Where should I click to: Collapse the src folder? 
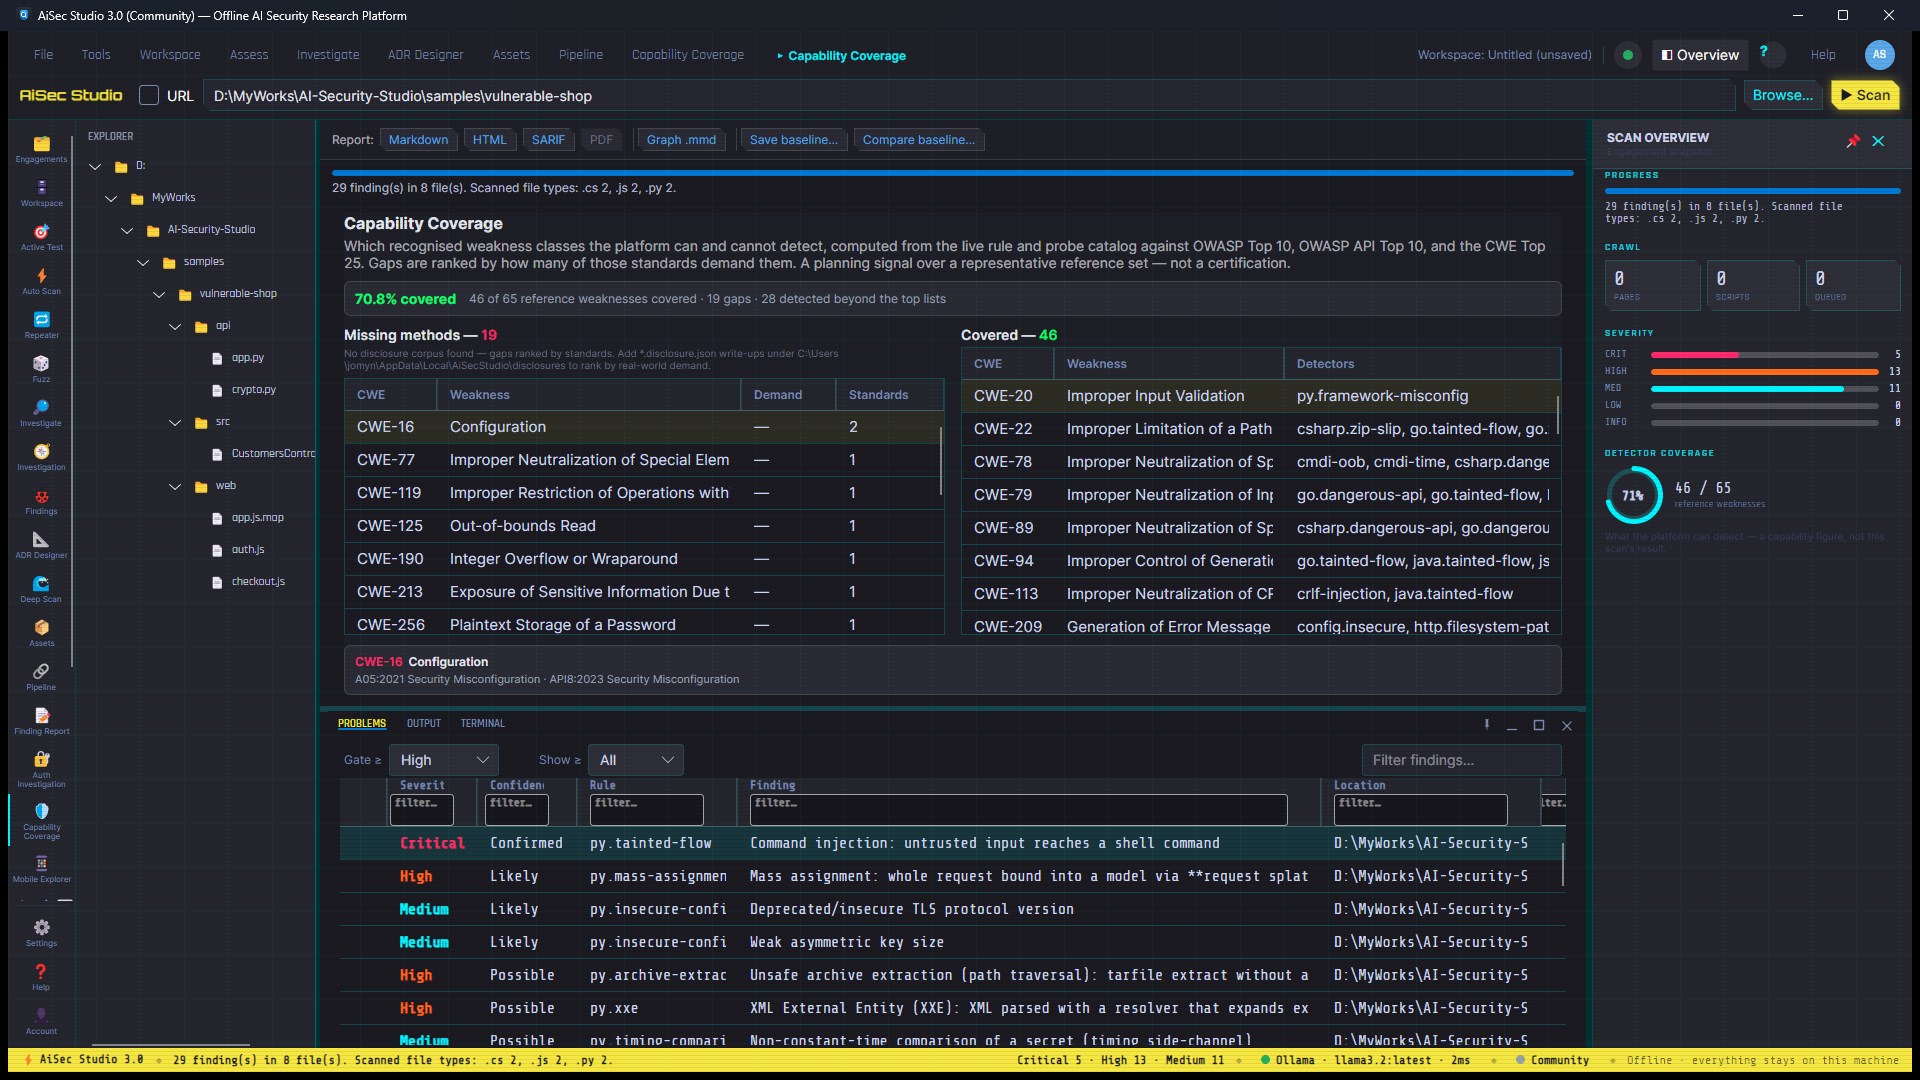[175, 422]
